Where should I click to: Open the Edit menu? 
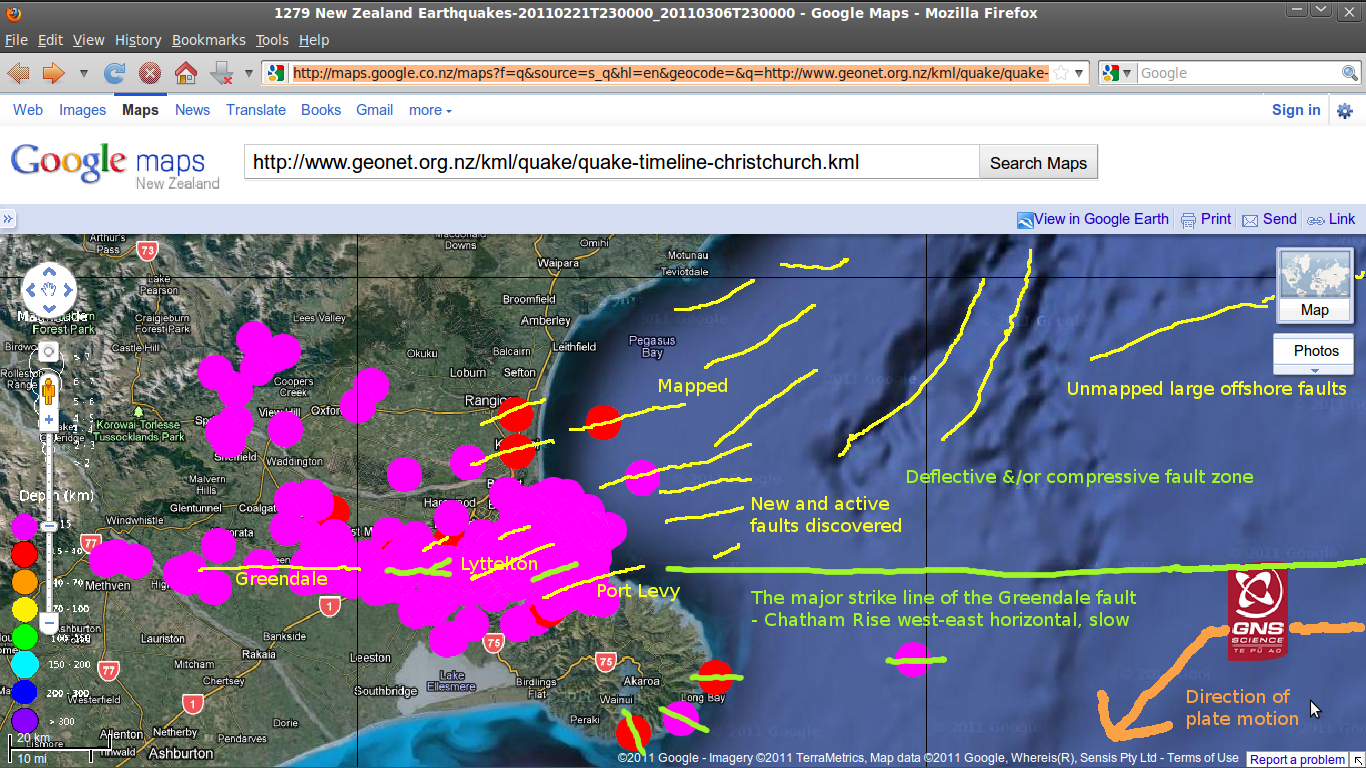(x=50, y=40)
